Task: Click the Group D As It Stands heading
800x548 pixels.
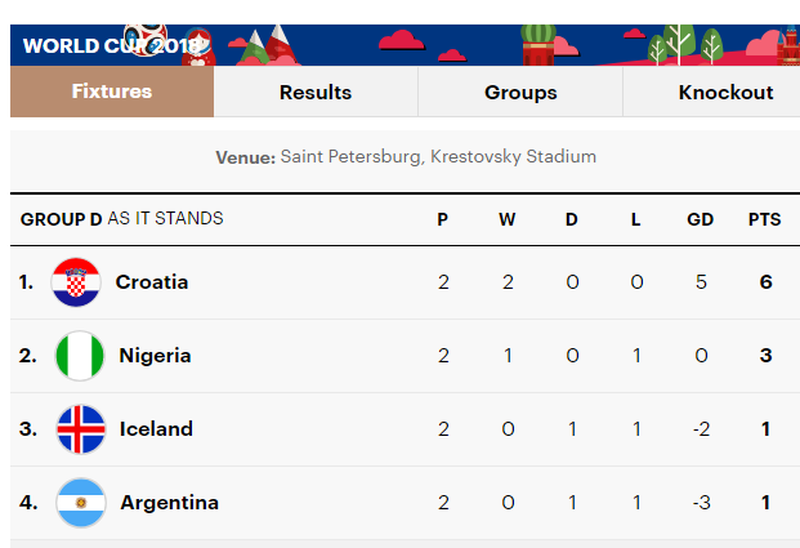Action: (x=122, y=219)
